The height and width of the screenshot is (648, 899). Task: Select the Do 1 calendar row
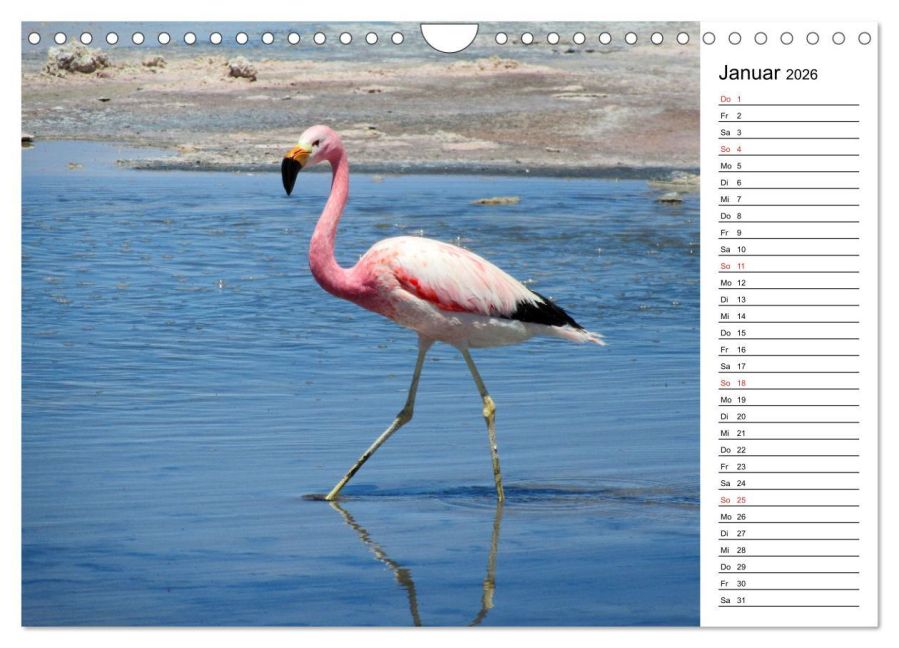789,99
